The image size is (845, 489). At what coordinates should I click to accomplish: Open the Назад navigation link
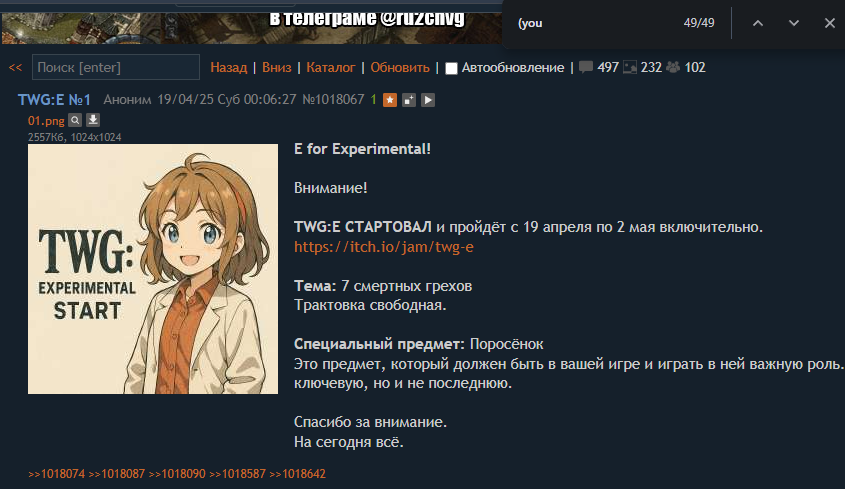pyautogui.click(x=228, y=67)
